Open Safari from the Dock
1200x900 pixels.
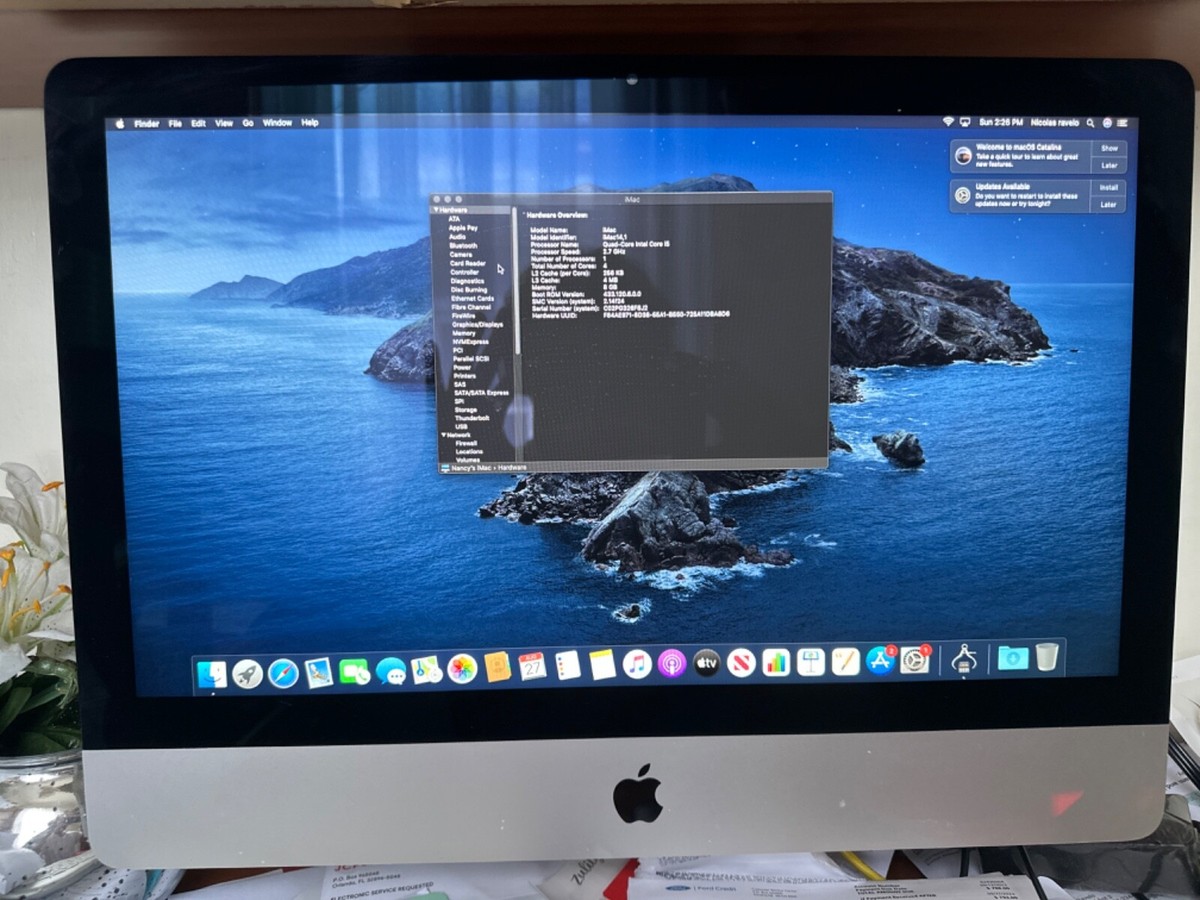pos(283,672)
